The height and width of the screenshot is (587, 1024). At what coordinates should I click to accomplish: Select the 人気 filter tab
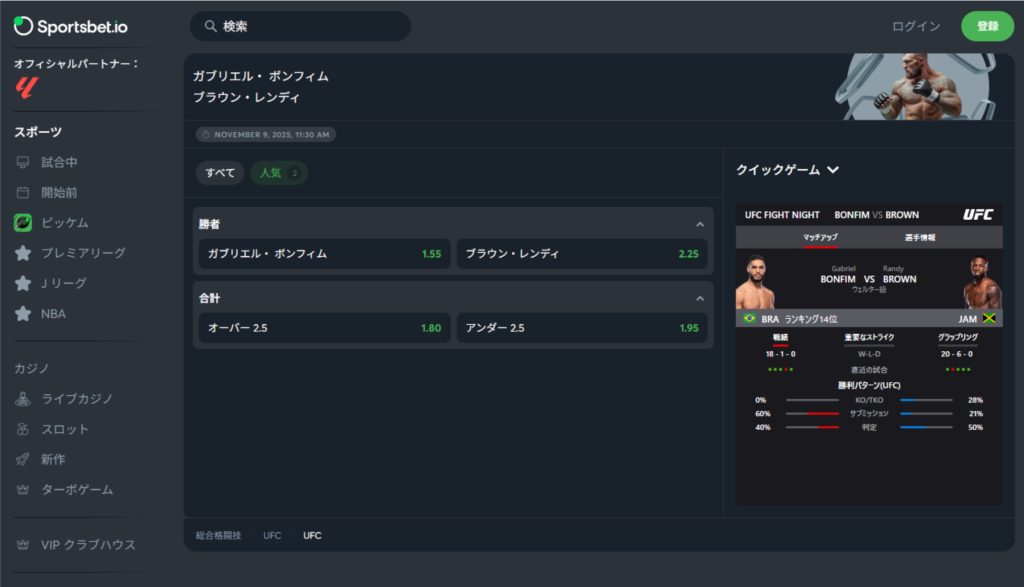tap(278, 173)
